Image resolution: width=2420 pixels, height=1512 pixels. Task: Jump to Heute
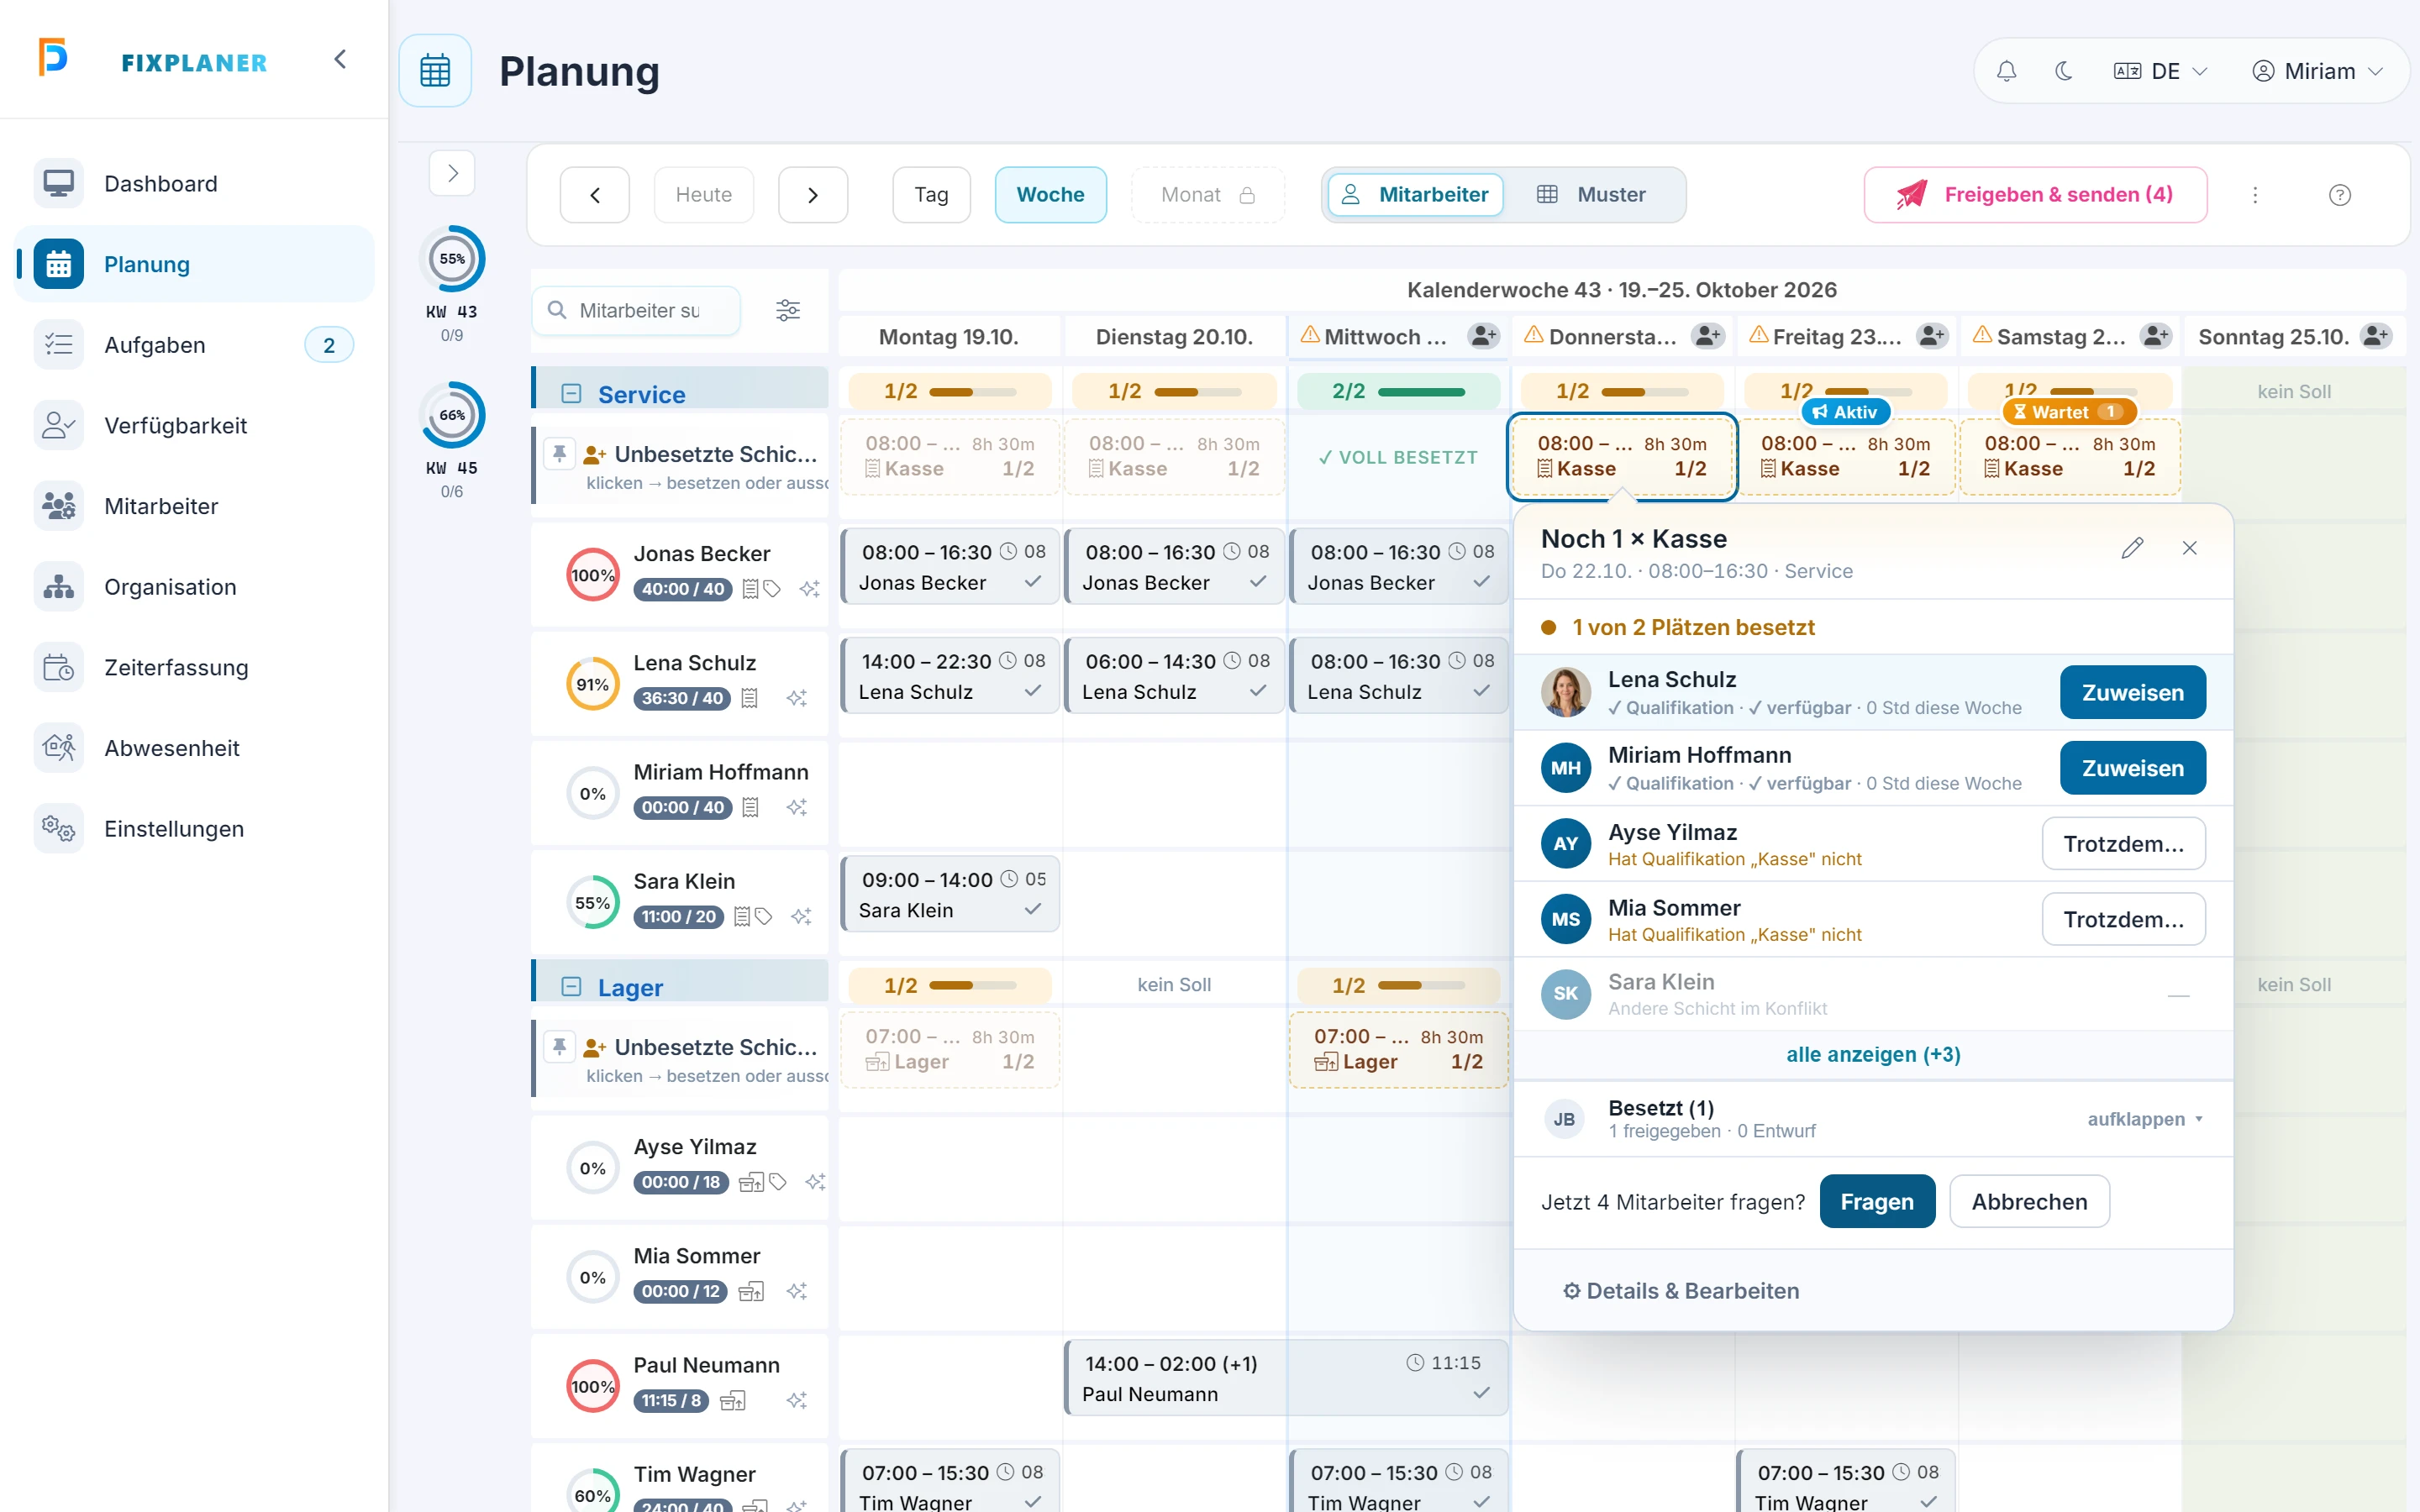(704, 195)
